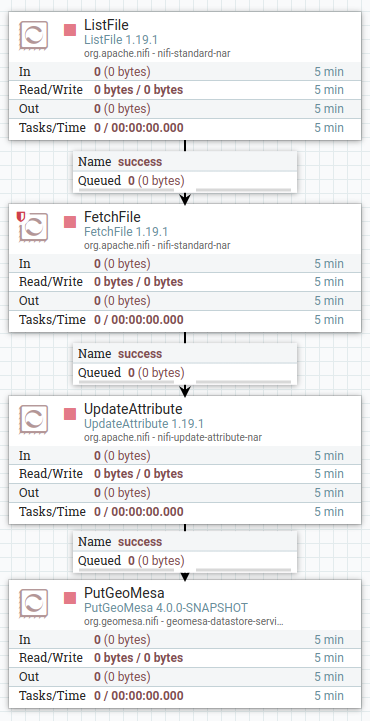The width and height of the screenshot is (370, 721).
Task: Click the Tasks/Time row of the FetchFile processor
Action: point(185,320)
